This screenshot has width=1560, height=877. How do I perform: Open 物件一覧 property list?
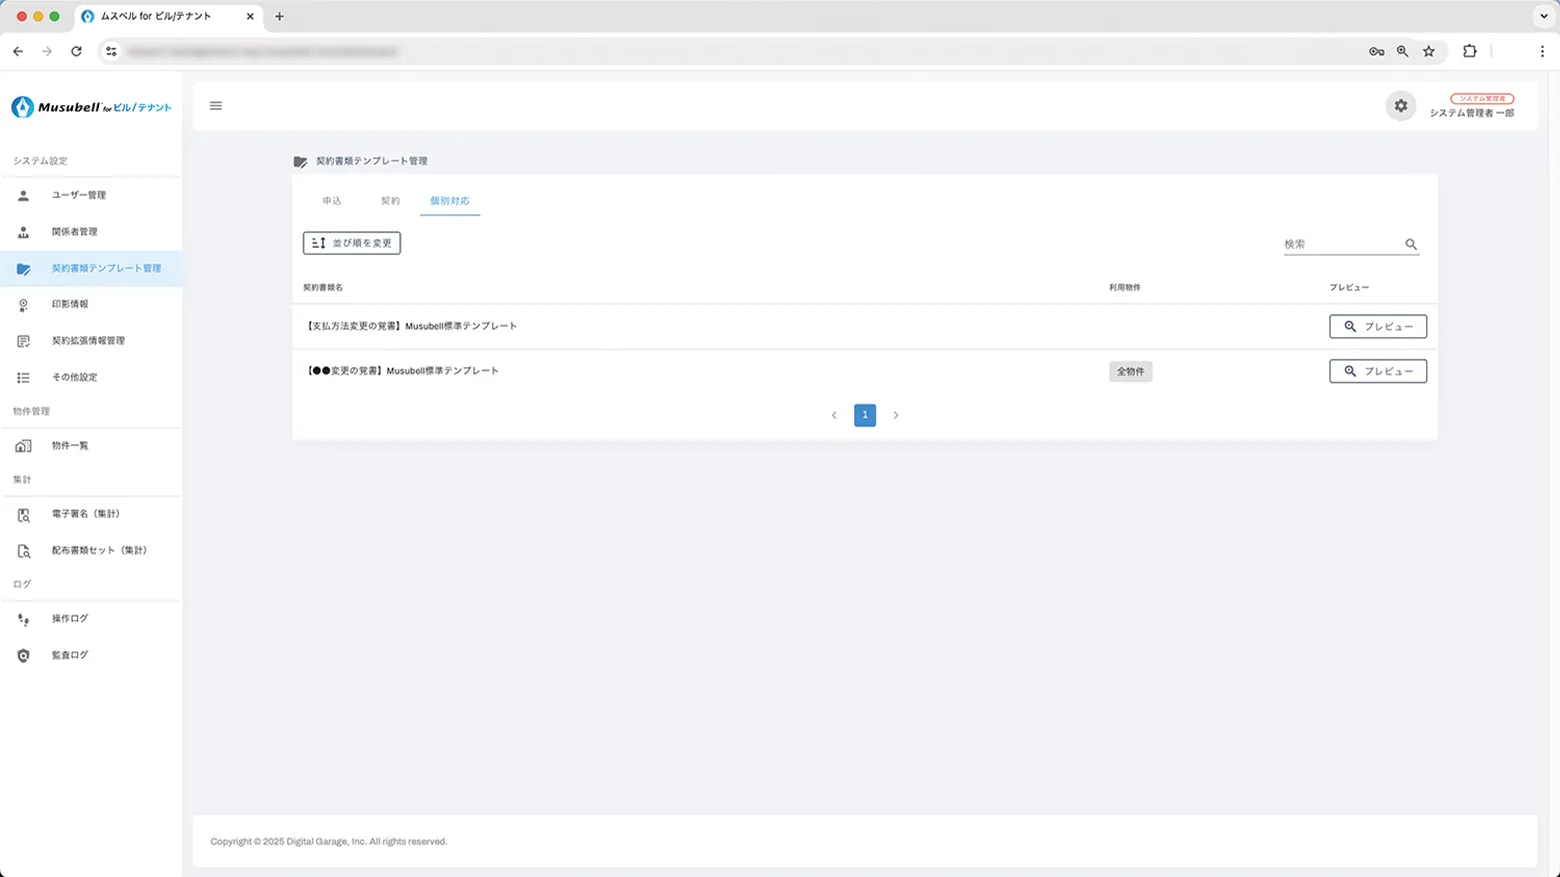click(x=70, y=446)
